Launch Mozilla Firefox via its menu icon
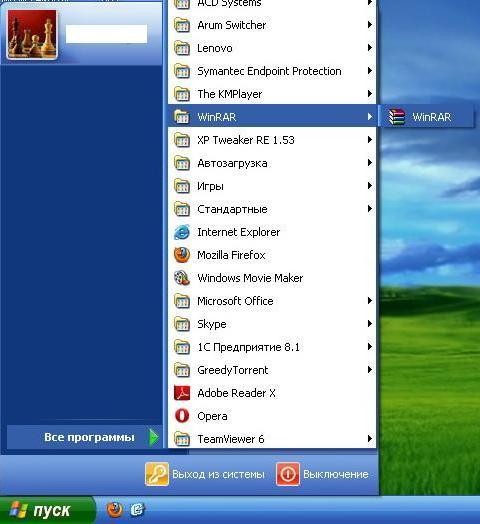 click(182, 255)
